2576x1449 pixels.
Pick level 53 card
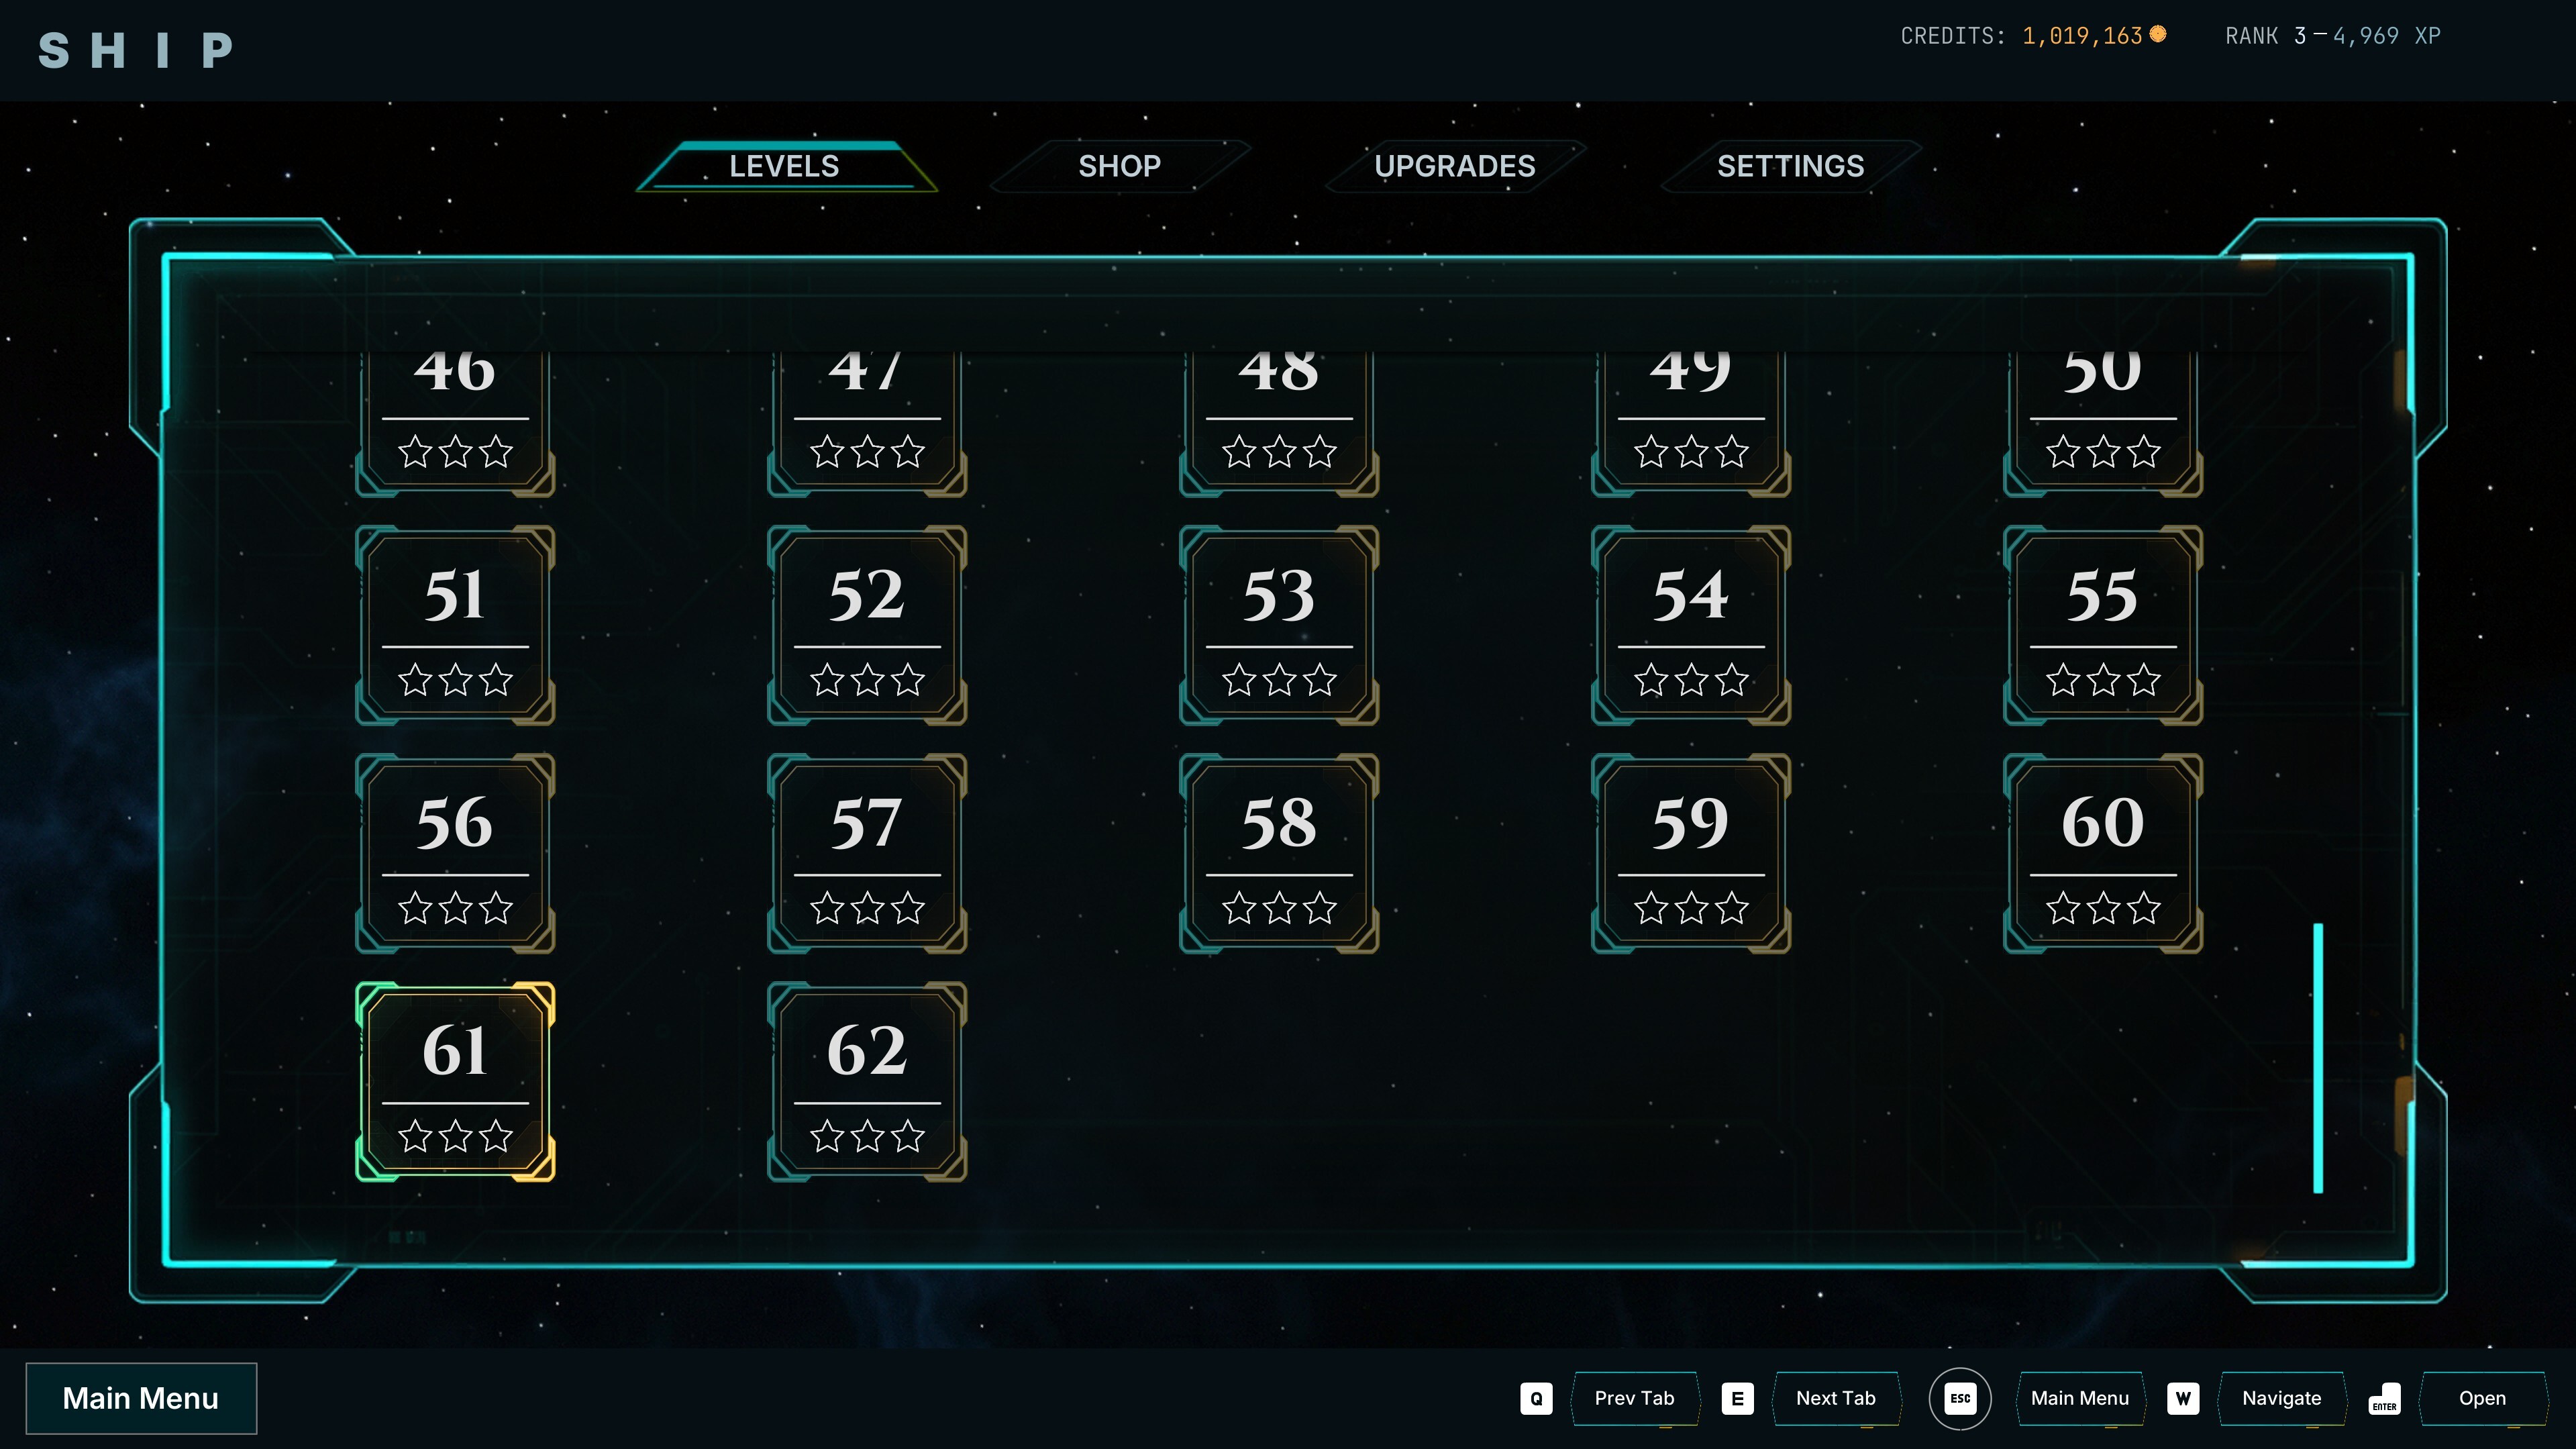click(x=1279, y=625)
